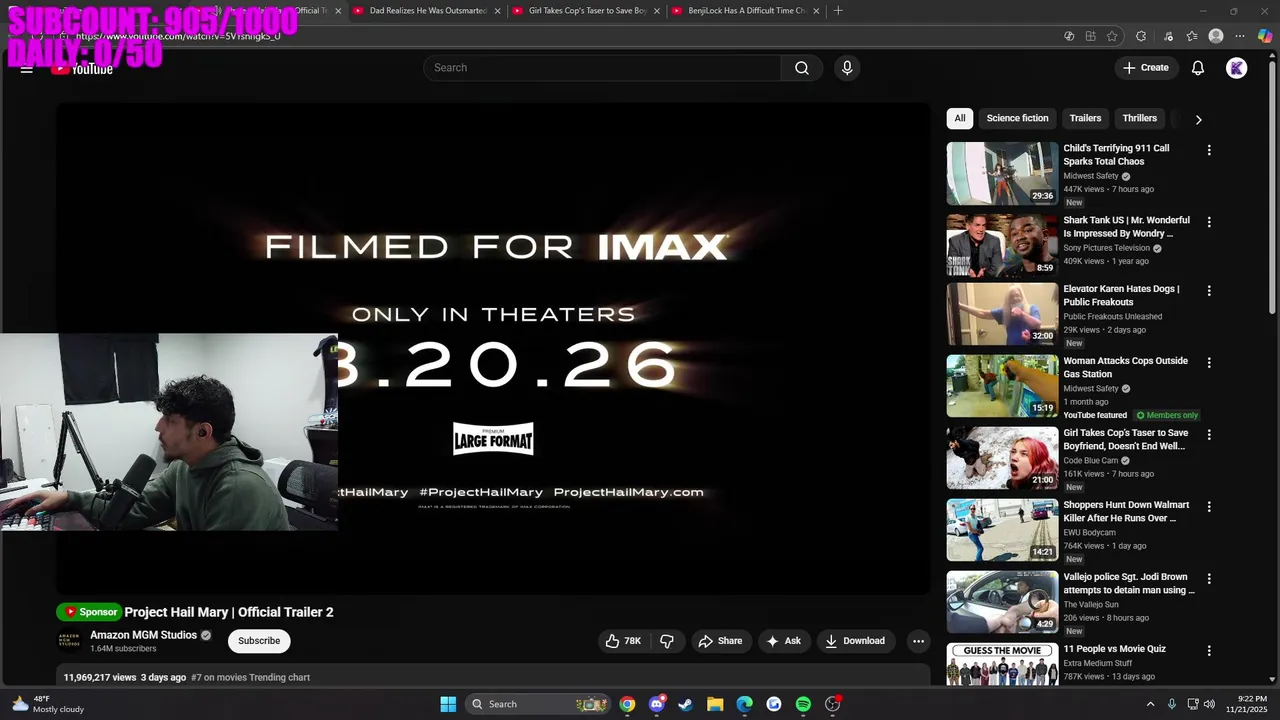The image size is (1280, 720).
Task: Click the 11 People vs Movie Quiz title
Action: coord(1114,649)
